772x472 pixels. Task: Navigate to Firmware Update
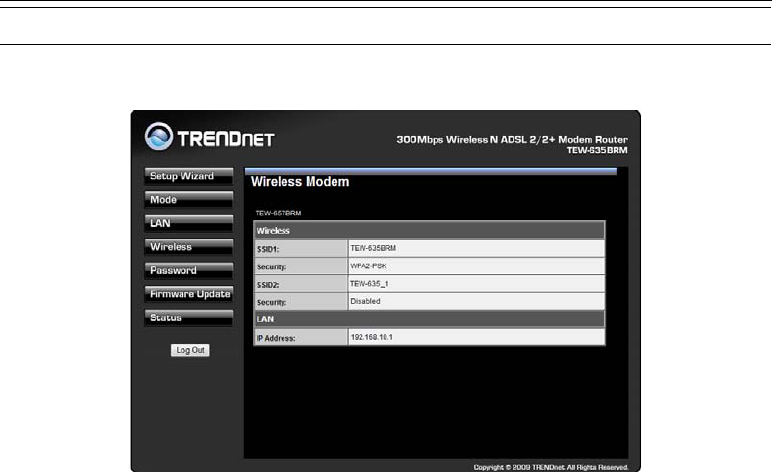(189, 294)
